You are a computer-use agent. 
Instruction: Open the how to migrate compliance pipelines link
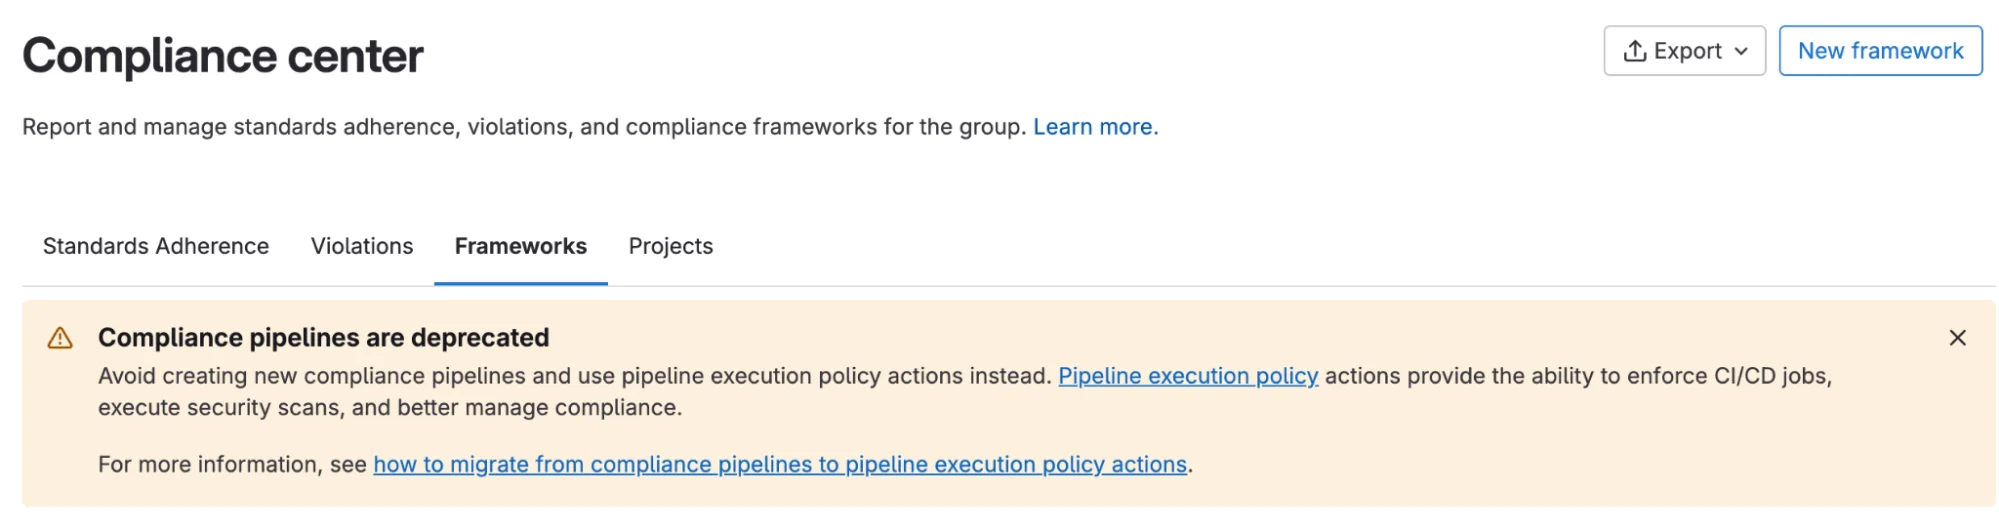pyautogui.click(x=779, y=464)
